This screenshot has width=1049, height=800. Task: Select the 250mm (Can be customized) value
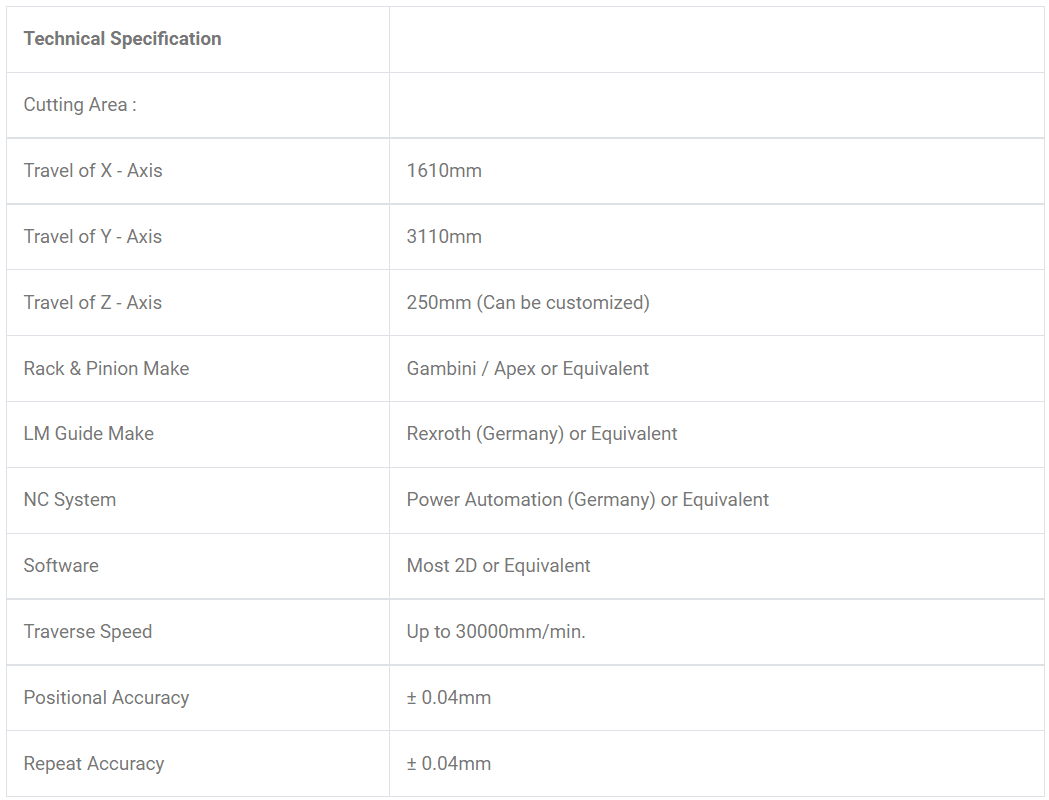click(528, 302)
